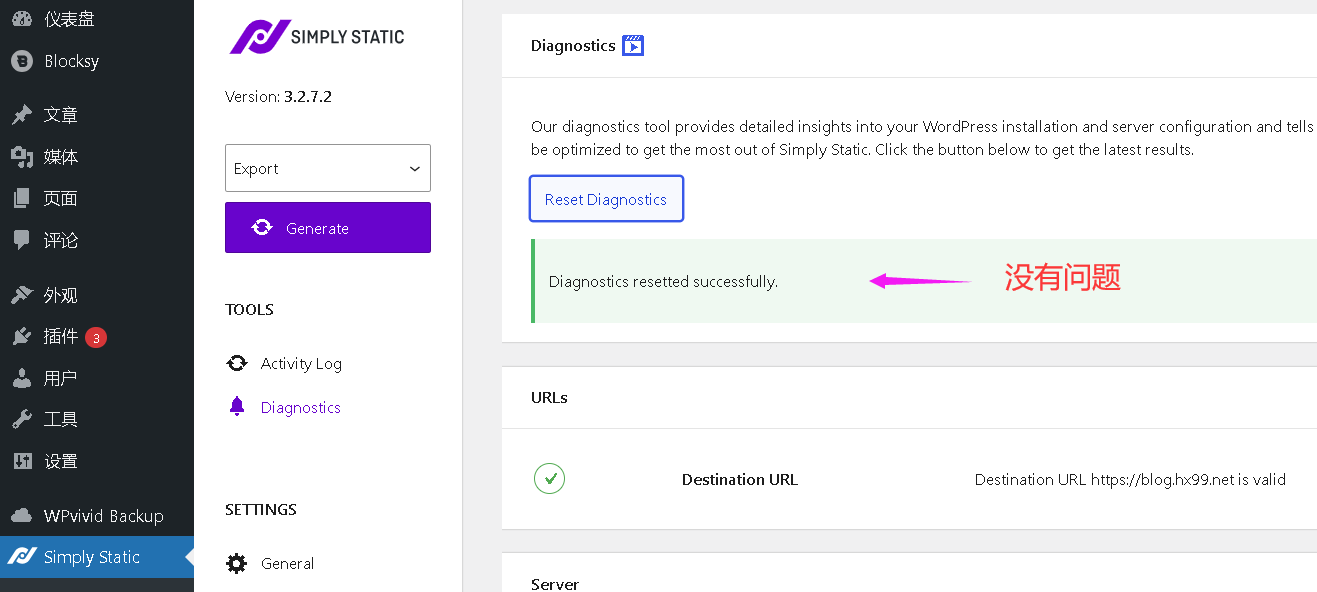Click the Blocksy menu icon
The width and height of the screenshot is (1317, 592).
[x=21, y=61]
